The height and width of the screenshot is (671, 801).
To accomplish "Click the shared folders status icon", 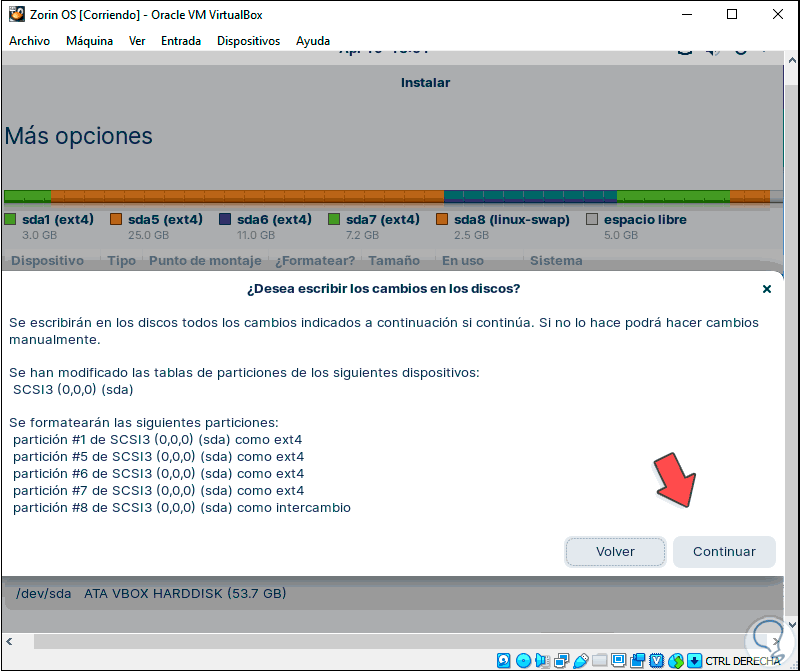I will [600, 660].
